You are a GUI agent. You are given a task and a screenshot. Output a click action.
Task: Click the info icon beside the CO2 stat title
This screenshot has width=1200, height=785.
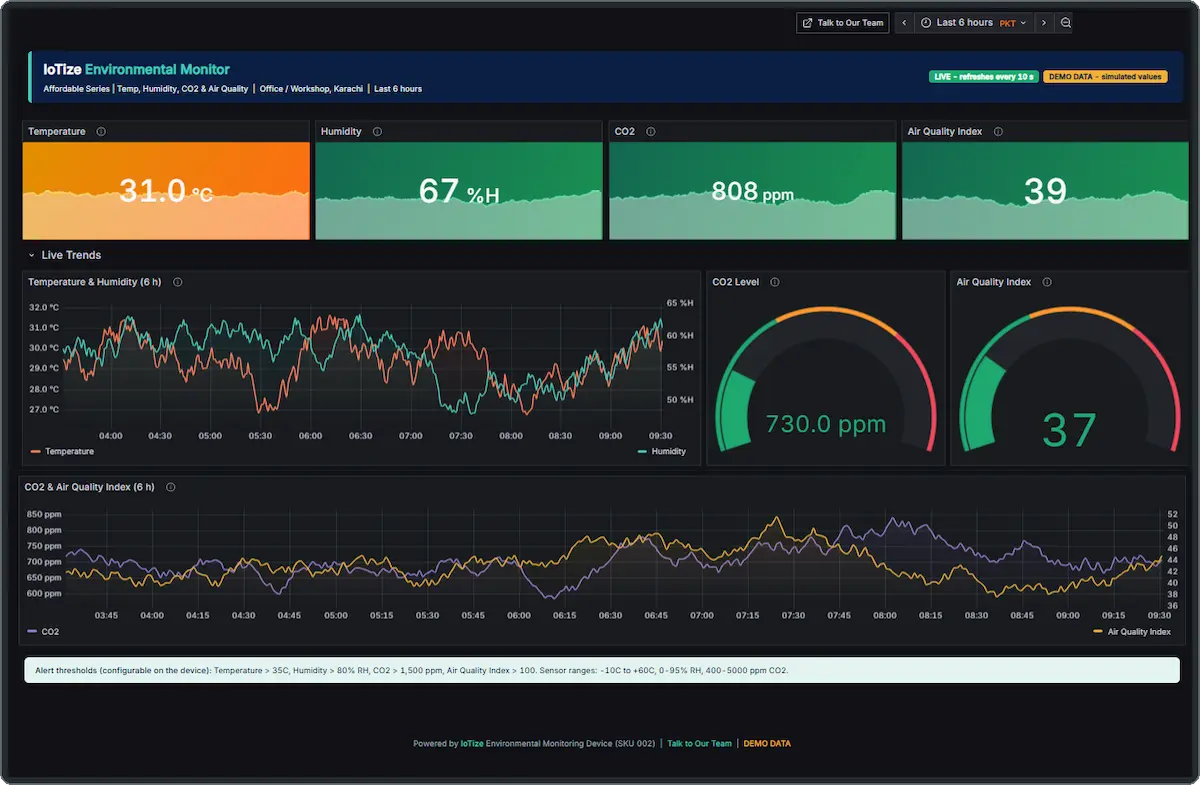[650, 132]
